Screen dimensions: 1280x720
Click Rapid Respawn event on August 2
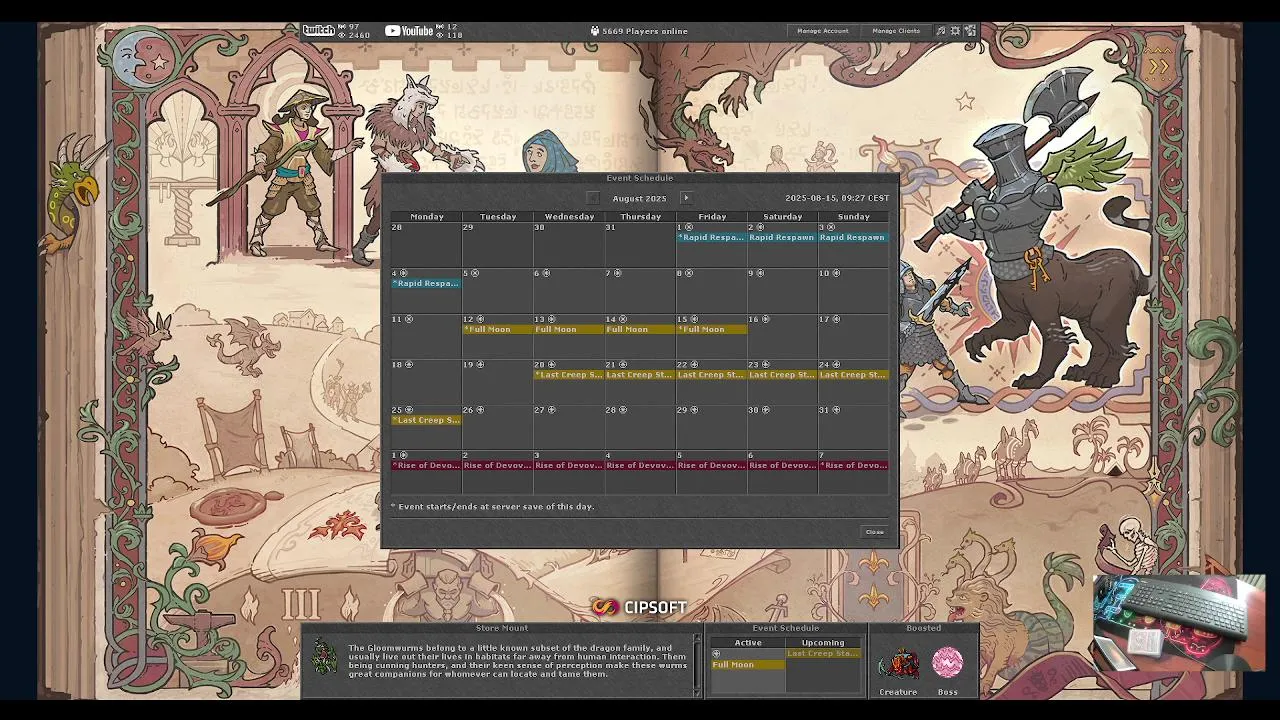[782, 238]
